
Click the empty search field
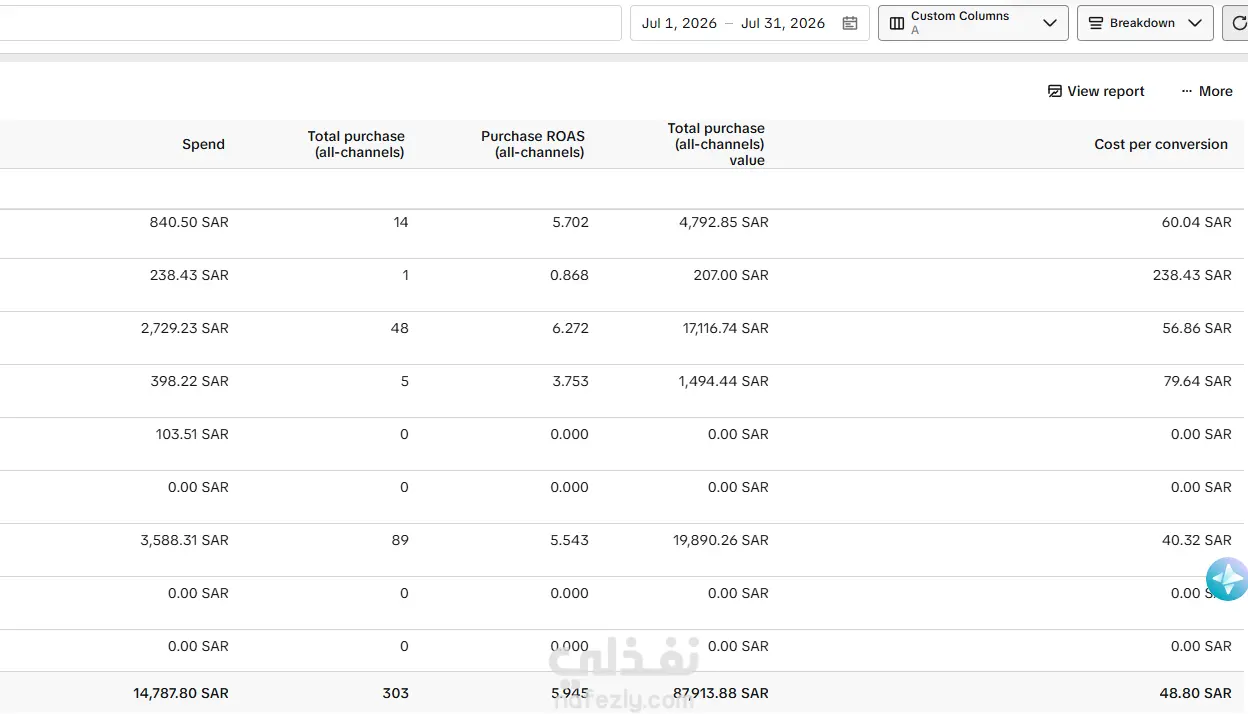point(310,23)
